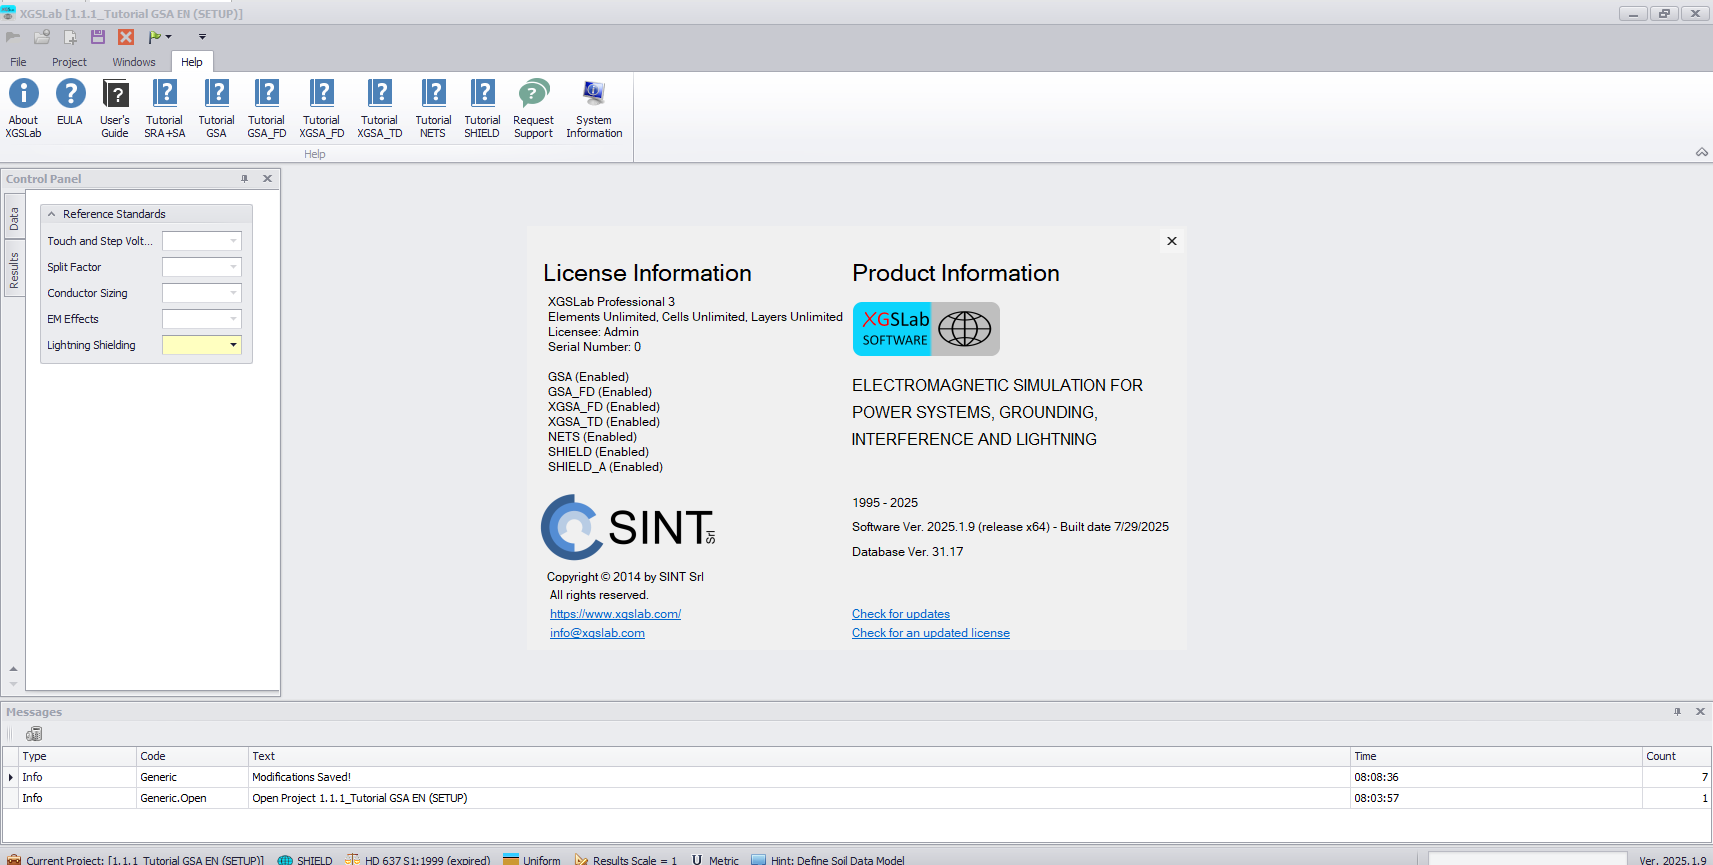Viewport: 1713px width, 865px height.
Task: Open the Touch and Step Volt dropdown
Action: click(233, 241)
